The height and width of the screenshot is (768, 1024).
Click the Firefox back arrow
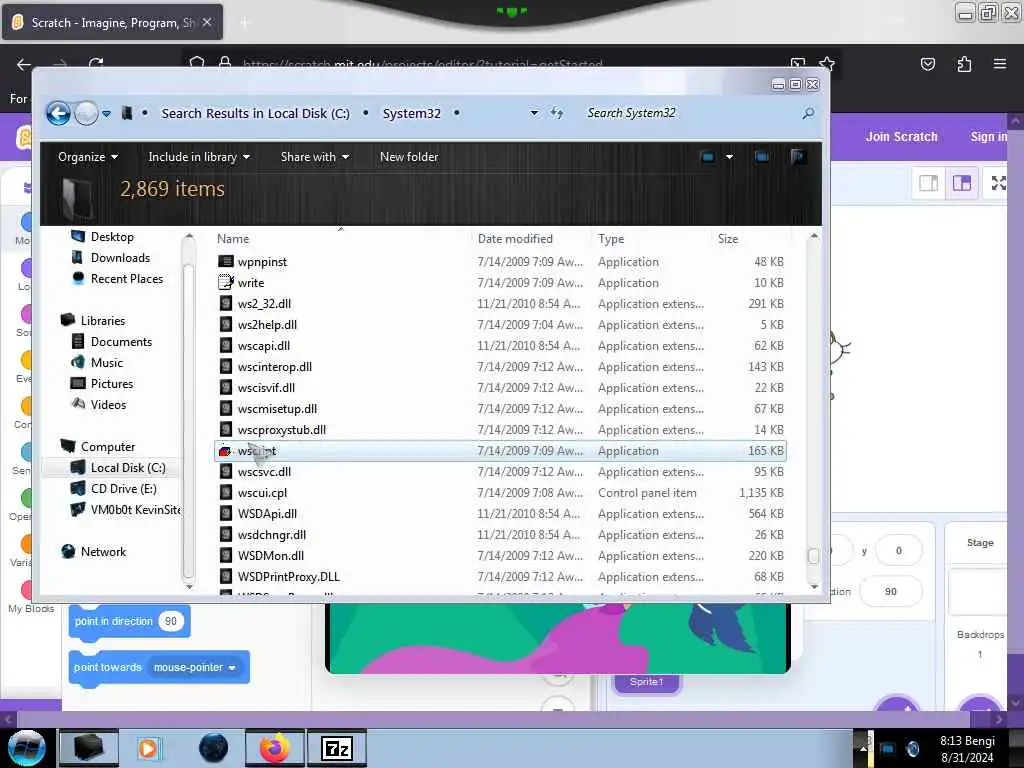point(24,64)
